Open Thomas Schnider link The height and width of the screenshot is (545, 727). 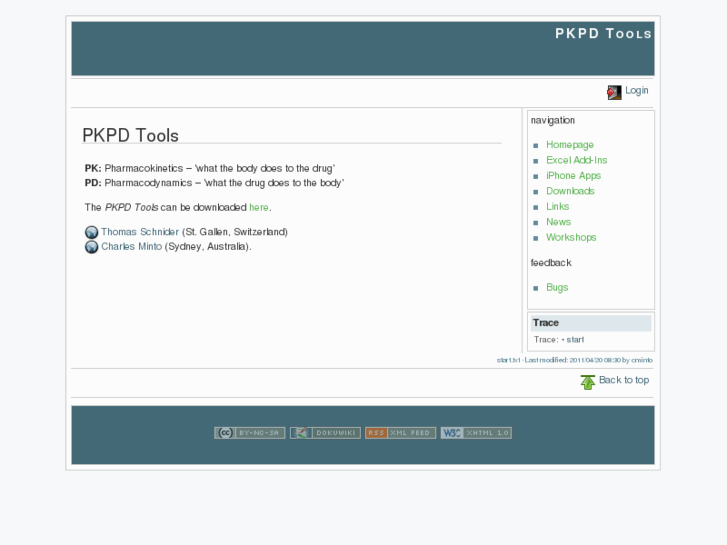click(140, 232)
